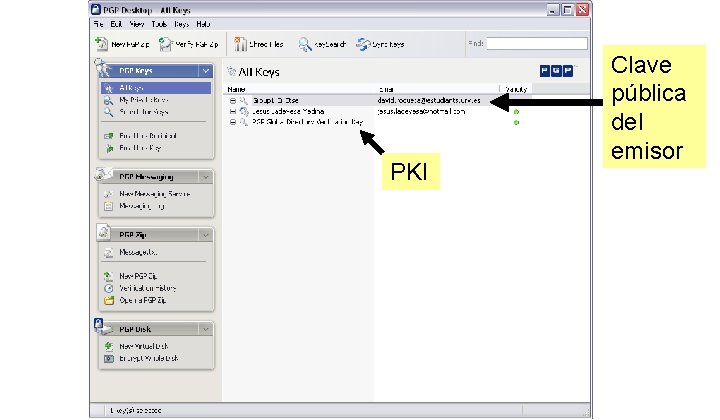The width and height of the screenshot is (720, 420).
Task: Select the jesusladevese hotmail email cell
Action: coord(421,111)
